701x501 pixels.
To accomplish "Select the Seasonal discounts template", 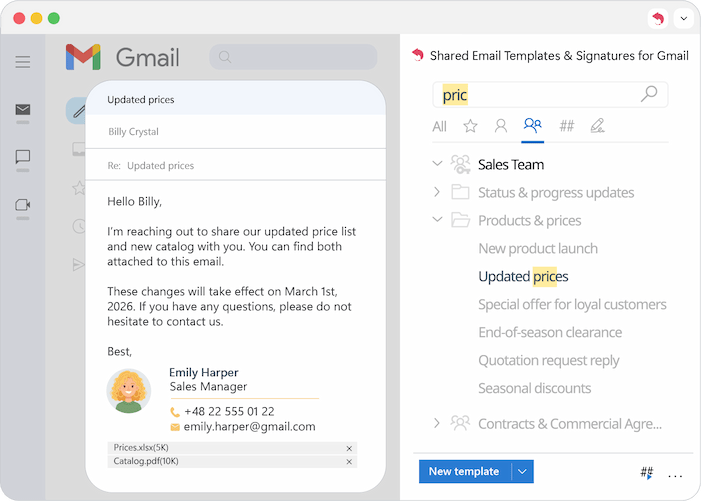I will click(x=535, y=388).
